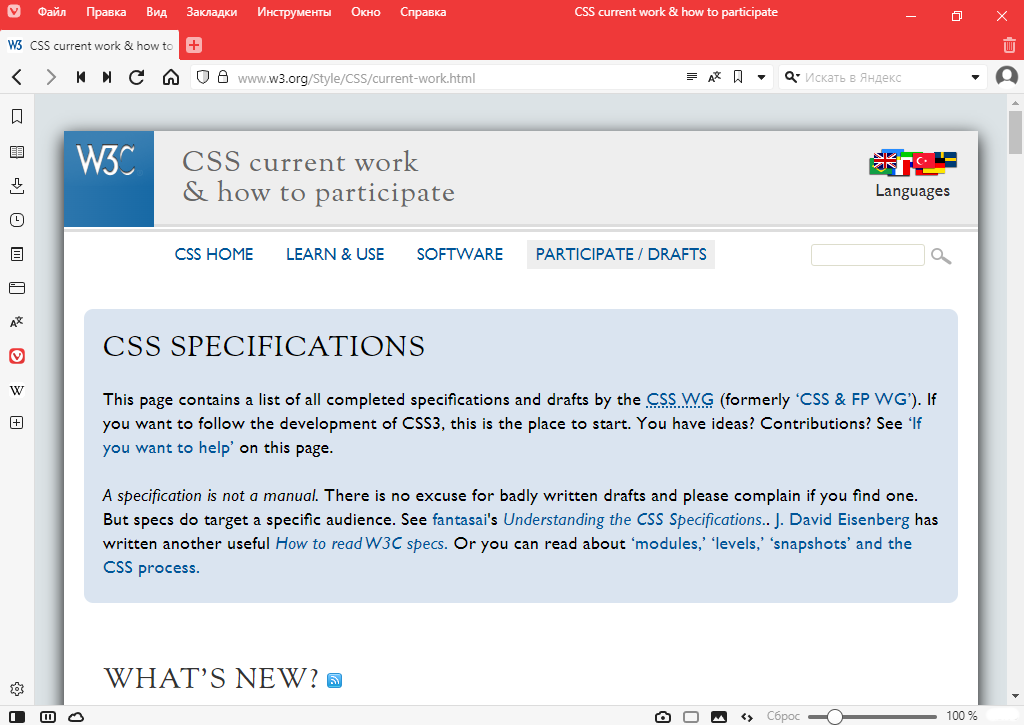This screenshot has width=1024, height=725.
Task: Open the Notes panel in sidebar
Action: coord(17,254)
